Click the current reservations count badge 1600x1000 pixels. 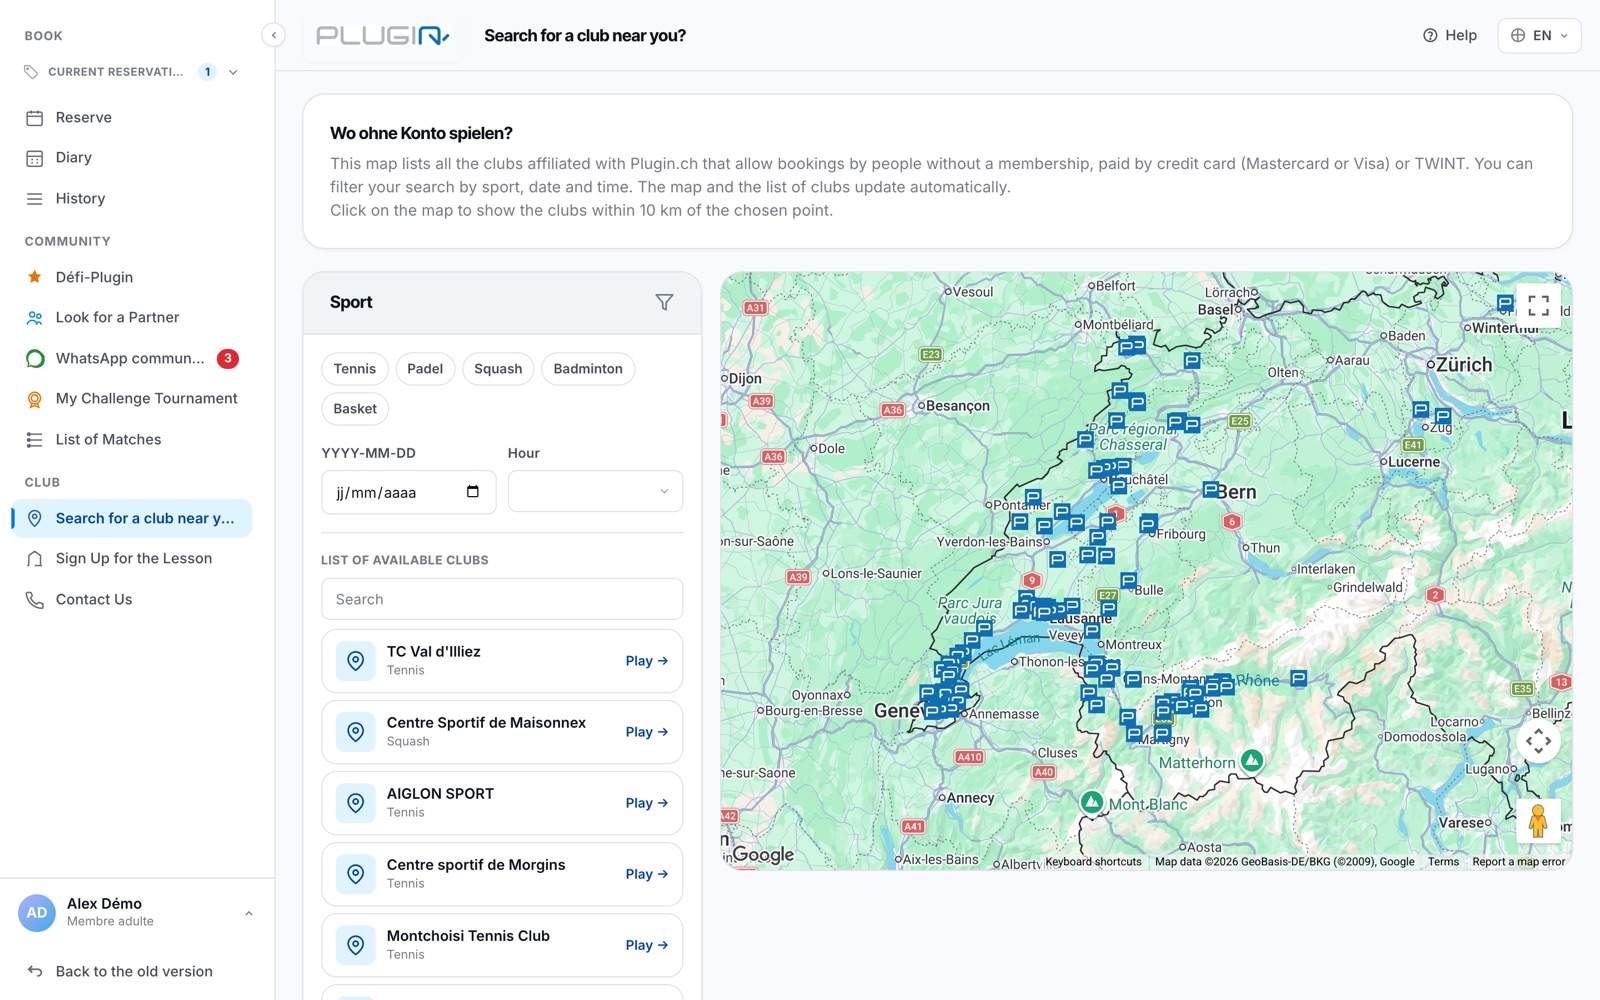[207, 72]
